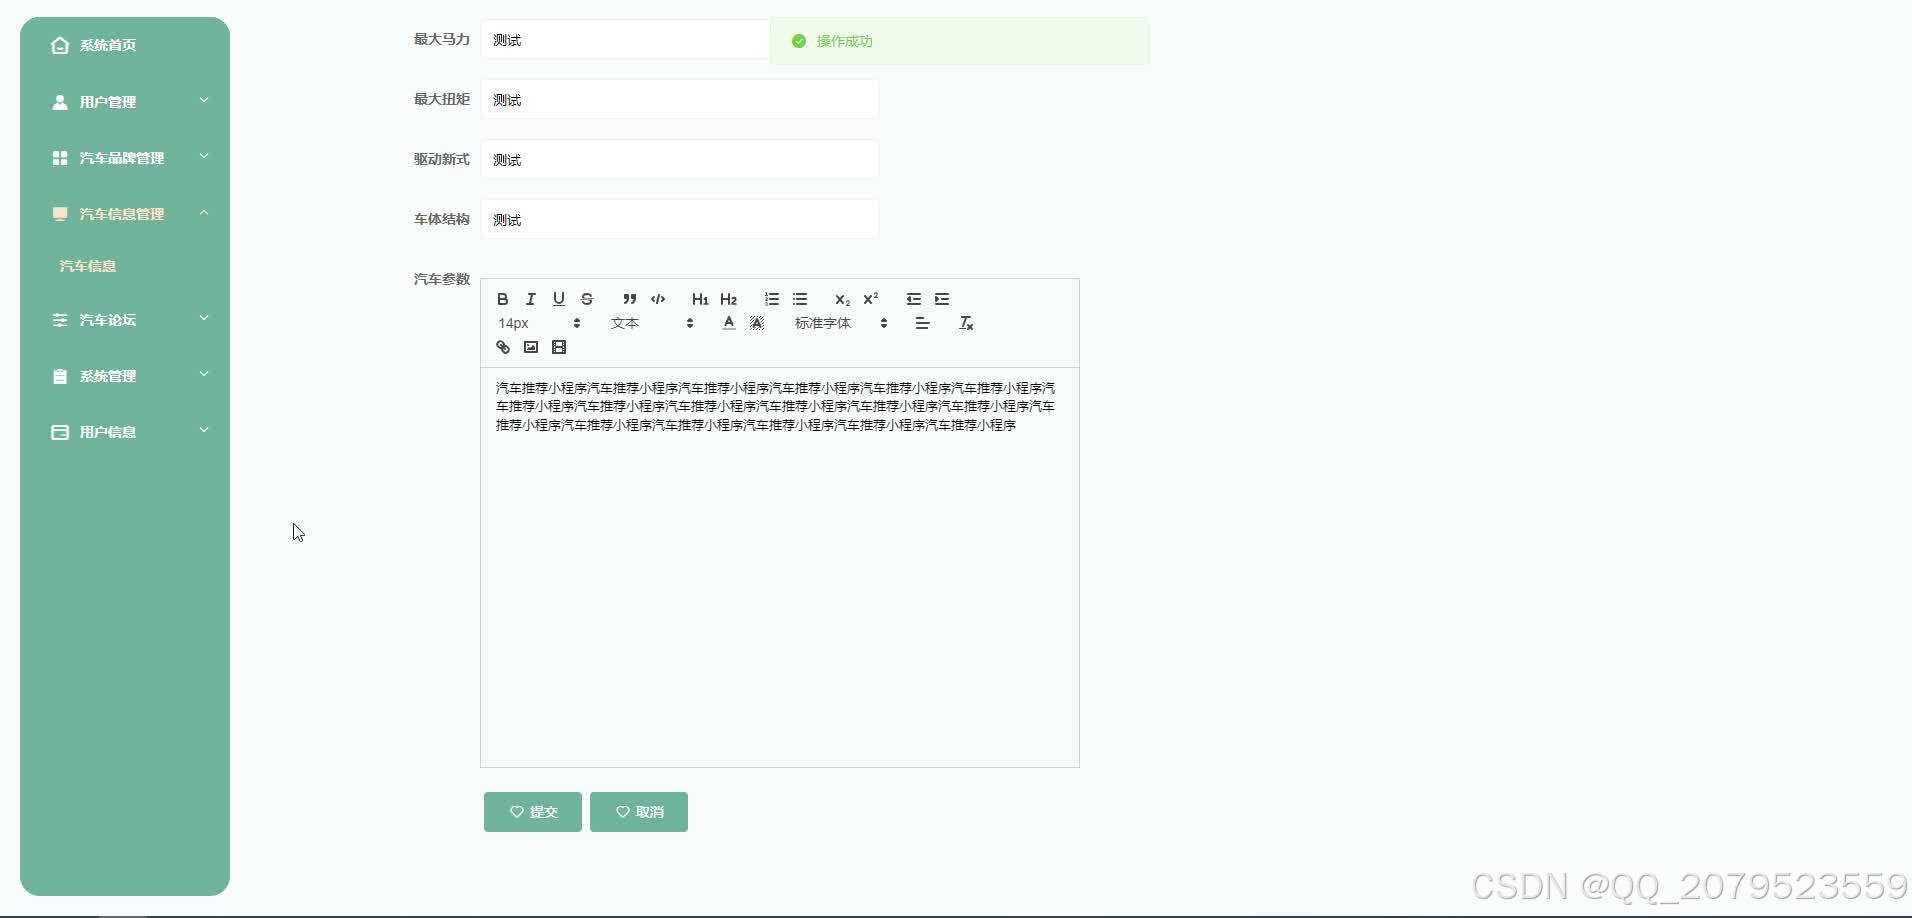Image resolution: width=1912 pixels, height=918 pixels.
Task: Insert a hyperlink in editor
Action: tap(503, 347)
